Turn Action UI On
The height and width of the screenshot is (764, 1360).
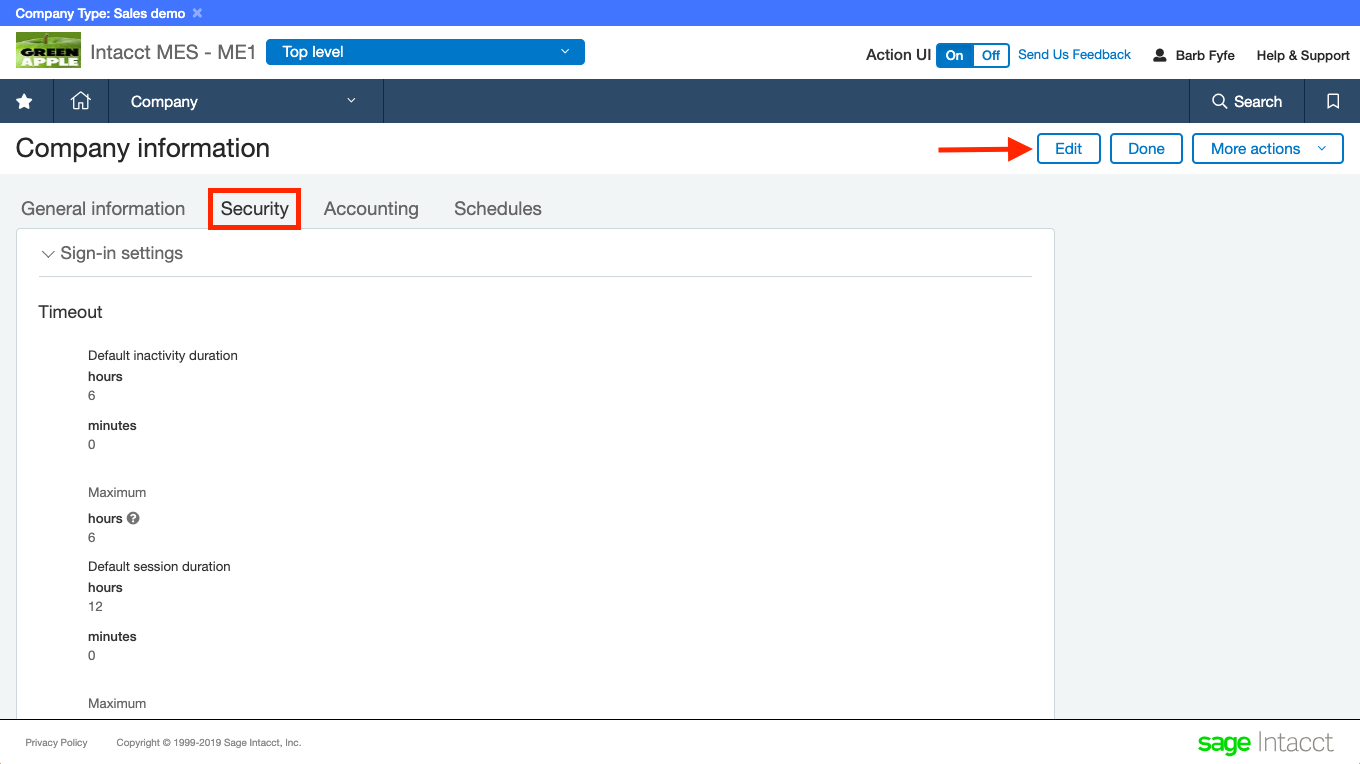click(x=955, y=55)
